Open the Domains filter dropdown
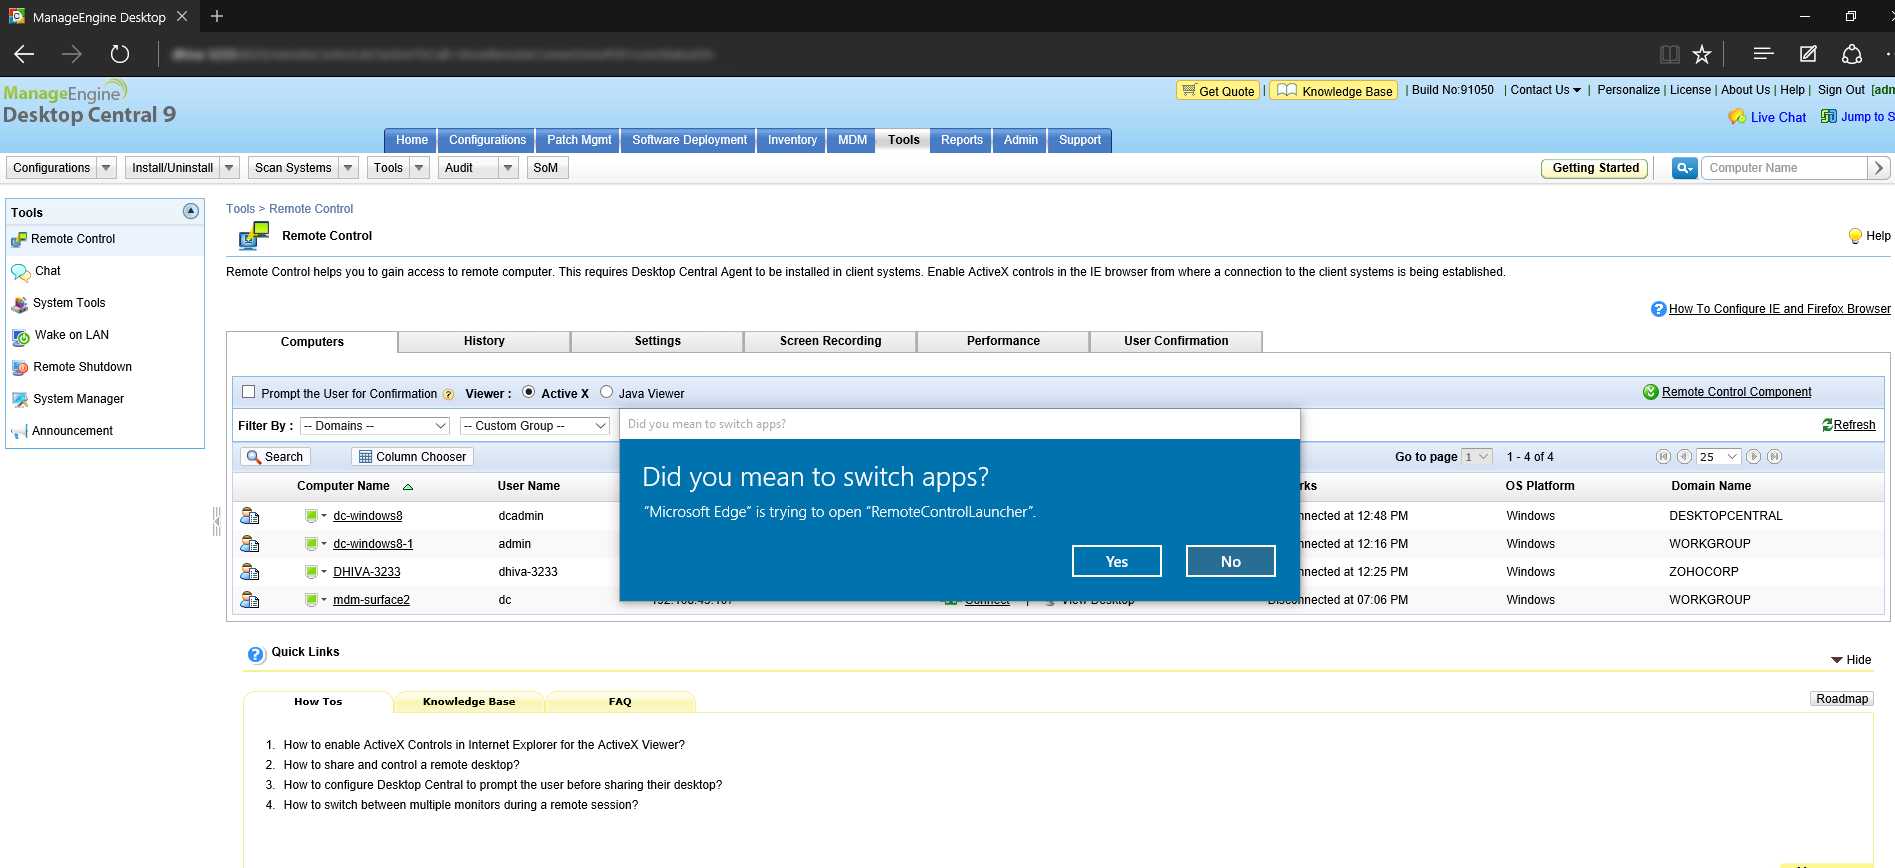1895x868 pixels. tap(375, 426)
